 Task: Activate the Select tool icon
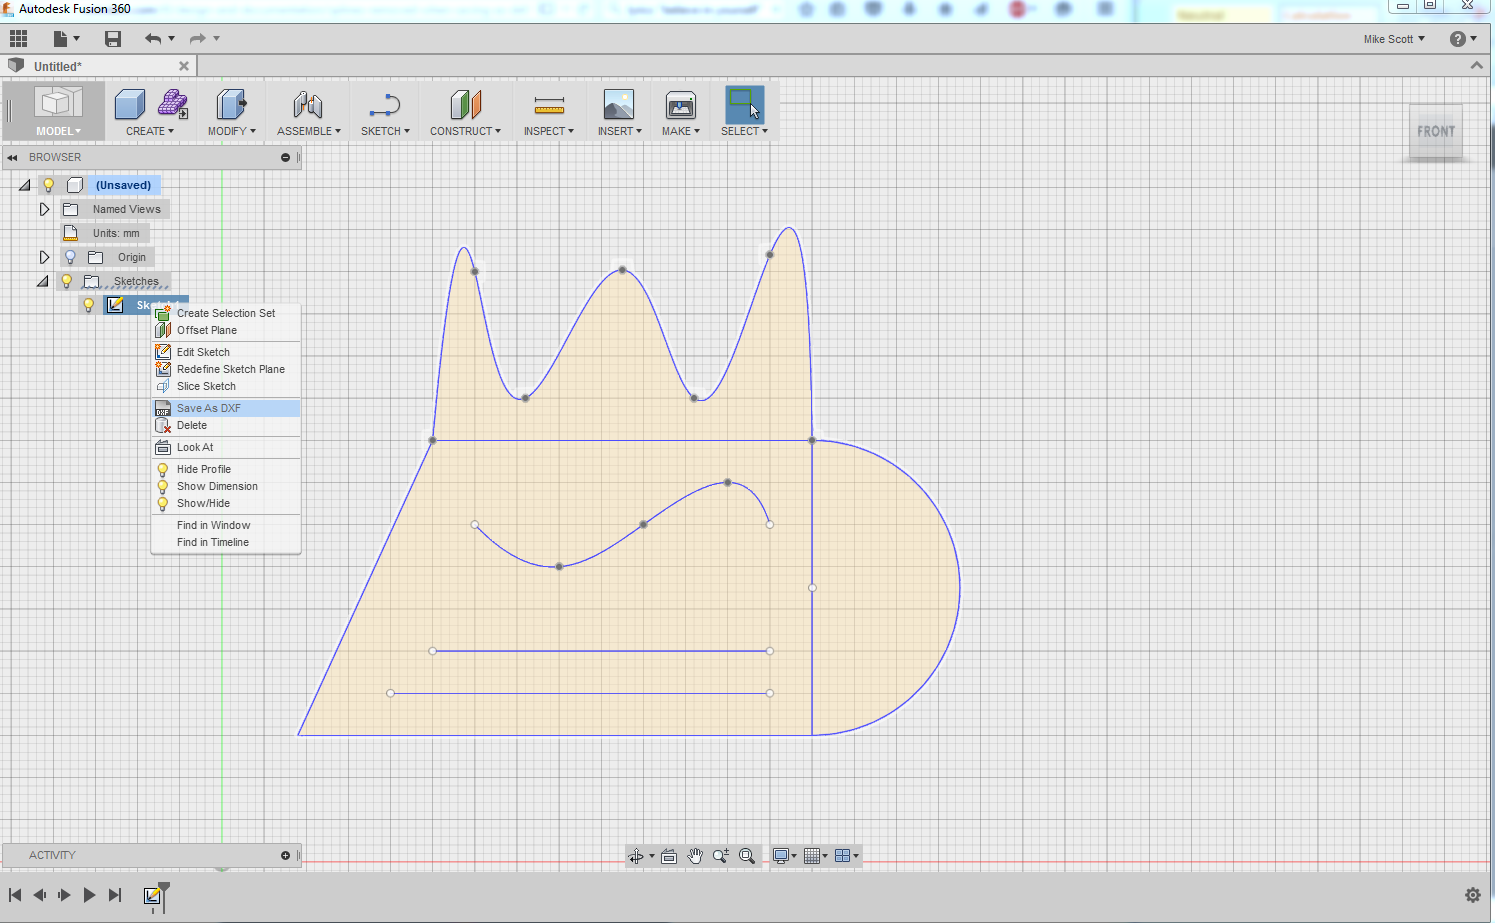(x=744, y=104)
